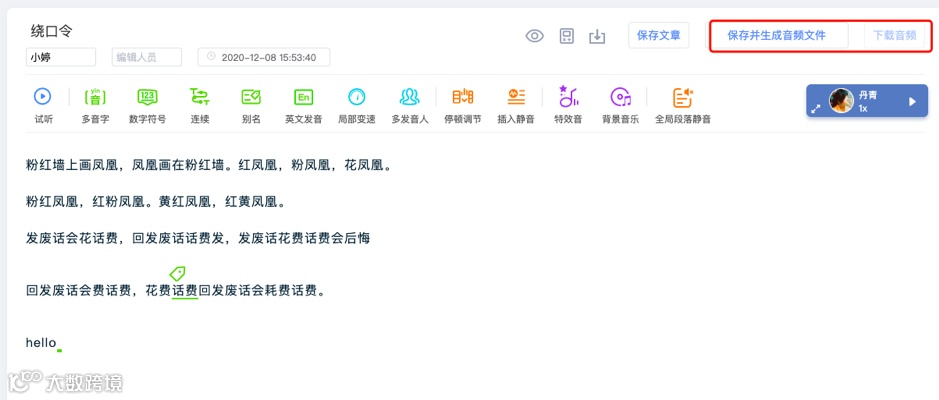Click the 保存文章 button

coord(659,35)
